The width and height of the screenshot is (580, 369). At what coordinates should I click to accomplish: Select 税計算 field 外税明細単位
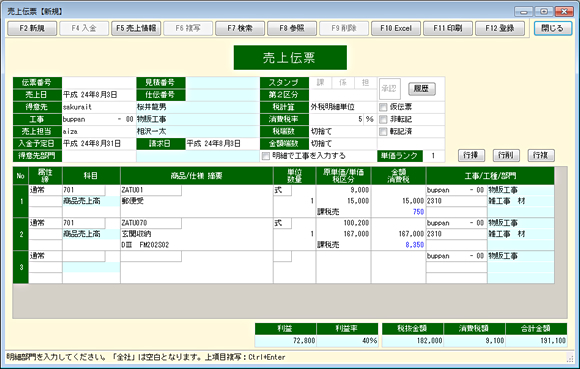point(343,107)
